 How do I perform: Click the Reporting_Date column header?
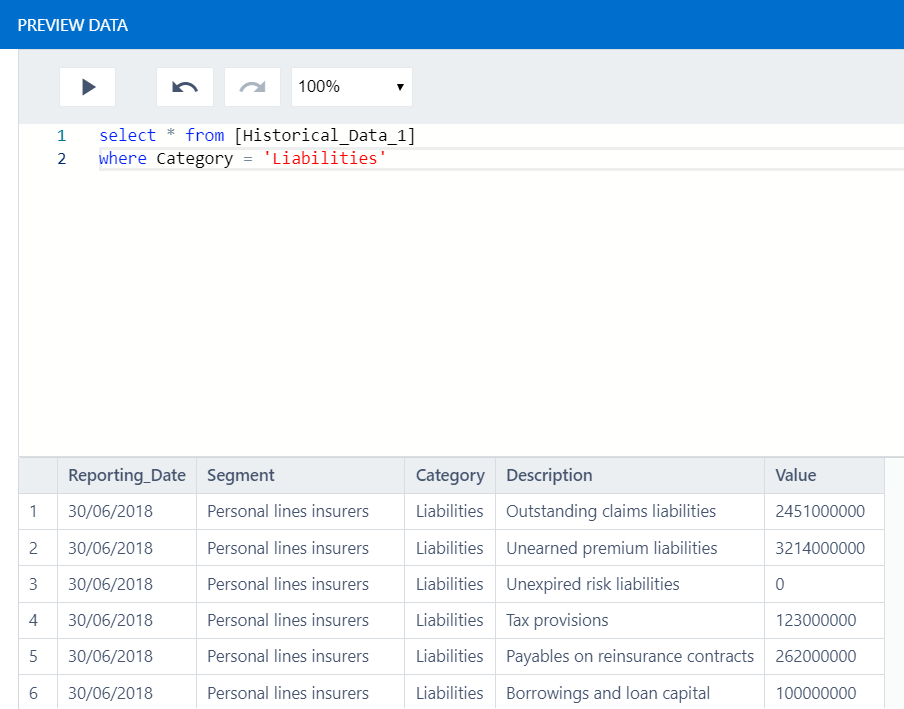coord(127,475)
